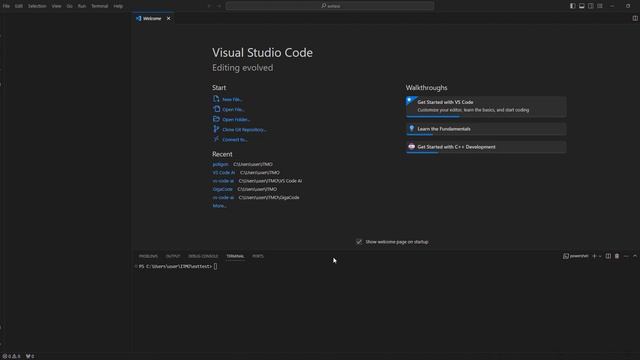Open the Go menu
Screen dimensions: 640x360
click(69, 6)
